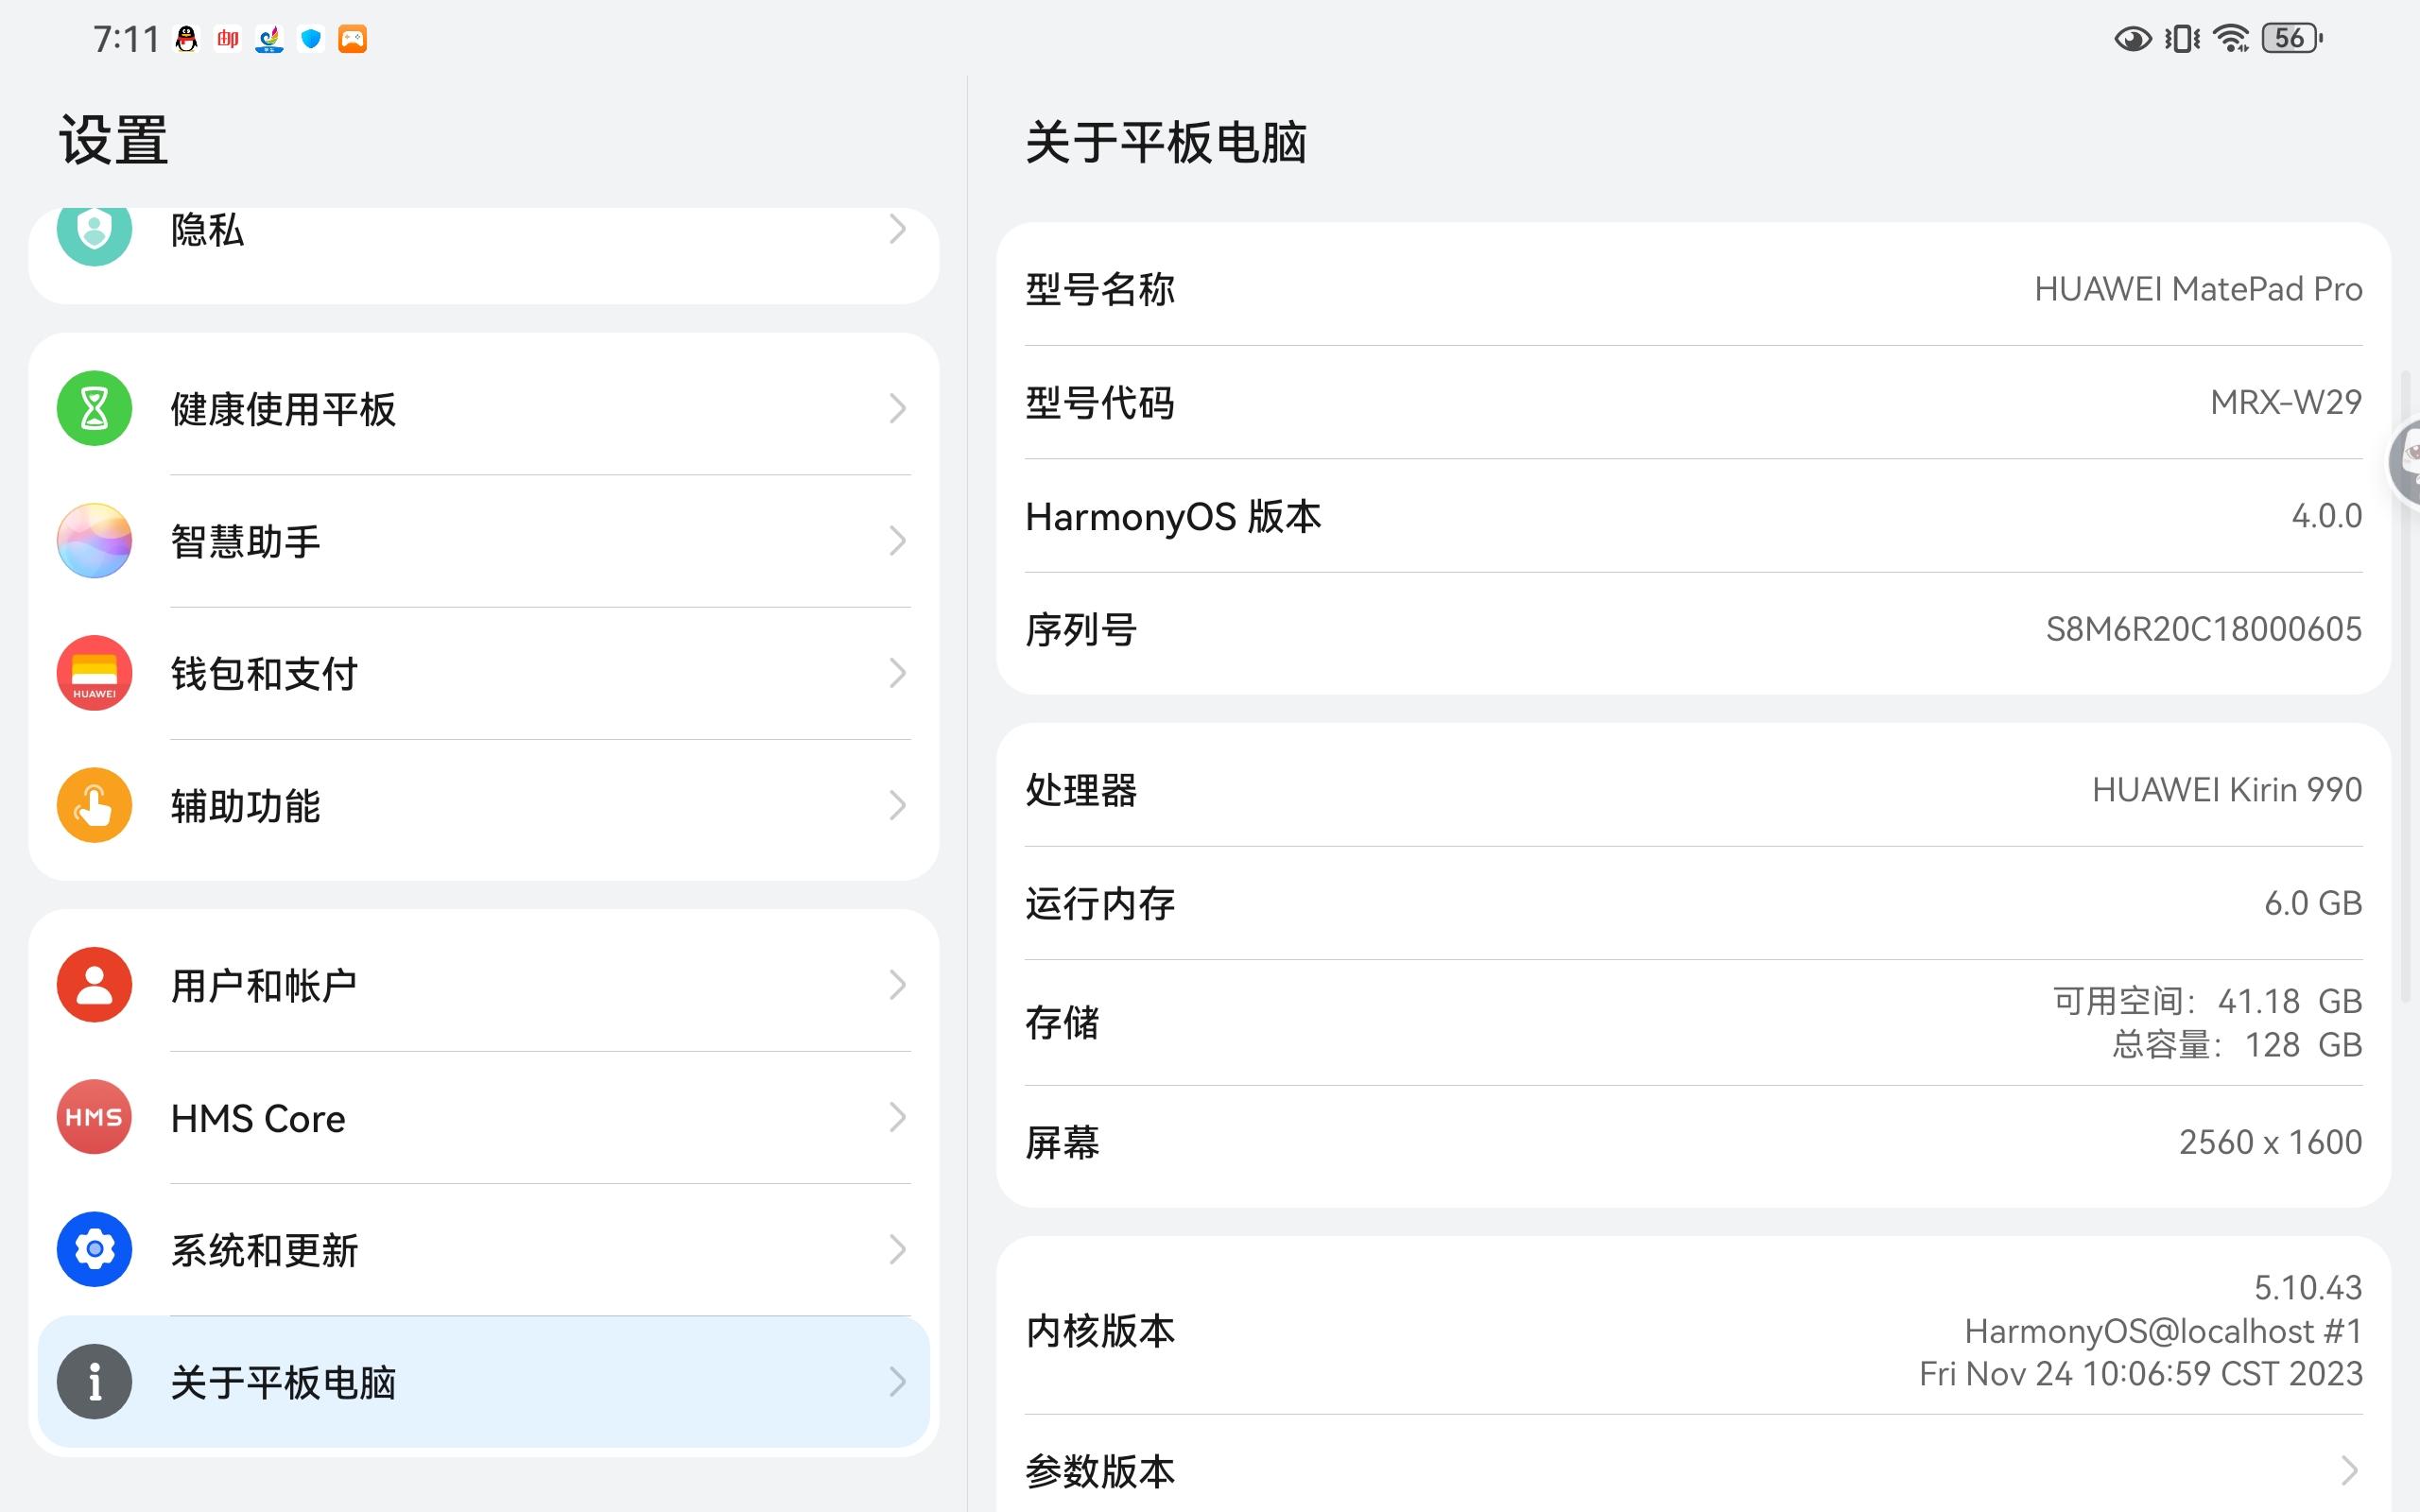Viewport: 2420px width, 1512px height.
Task: Tap HarmonyOS@localhost #1 kernel text
Action: click(2163, 1331)
